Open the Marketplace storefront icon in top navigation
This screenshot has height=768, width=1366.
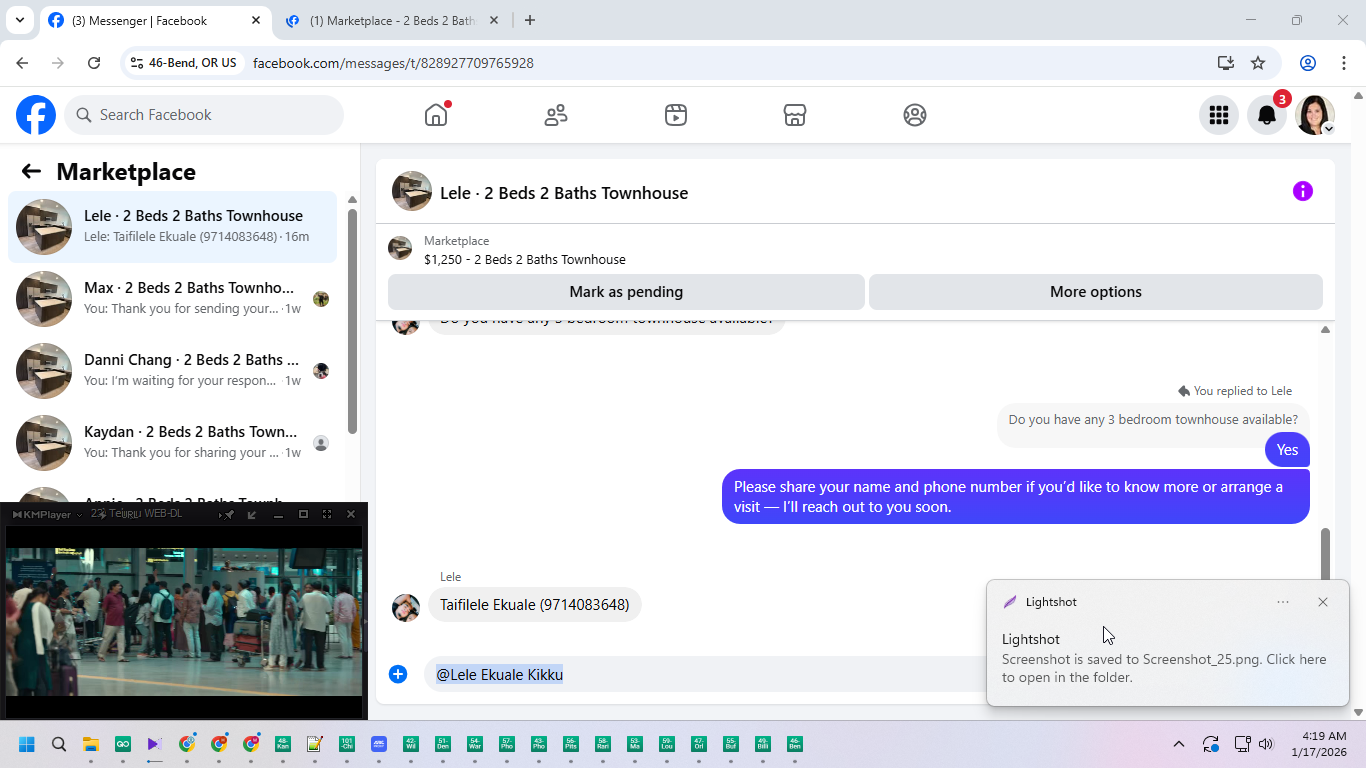tap(795, 115)
